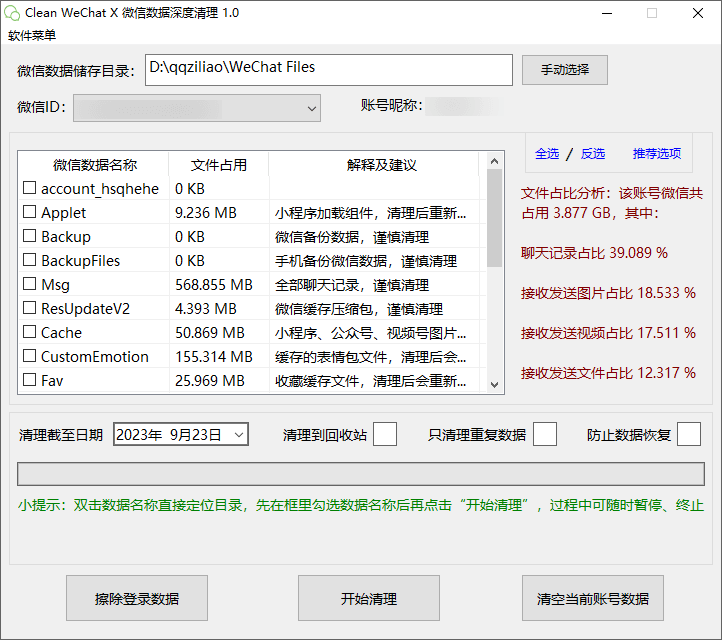Viewport: 722px width, 640px height.
Task: Click the 清空当前账号数据 button
Action: tap(593, 599)
